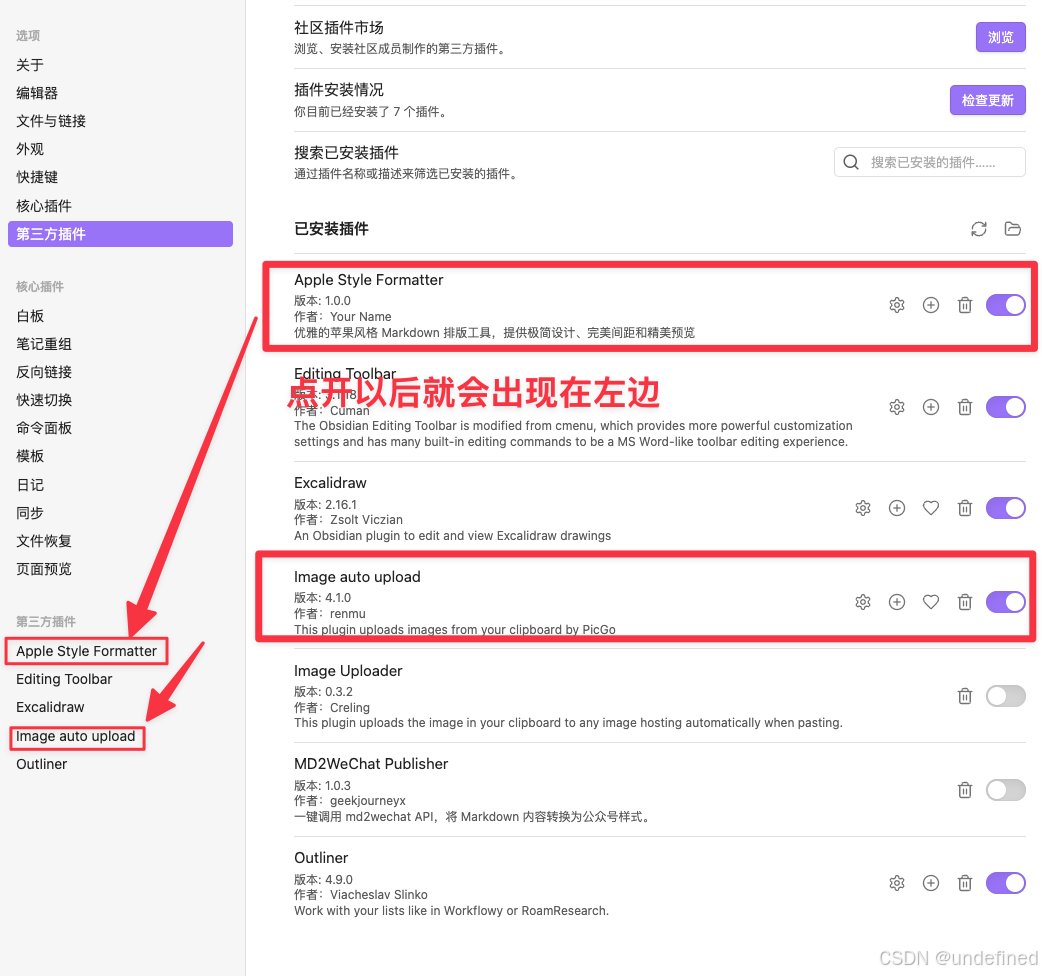Click the search magnifier in plugin search bar
Viewport: 1042px width, 976px height.
point(851,161)
